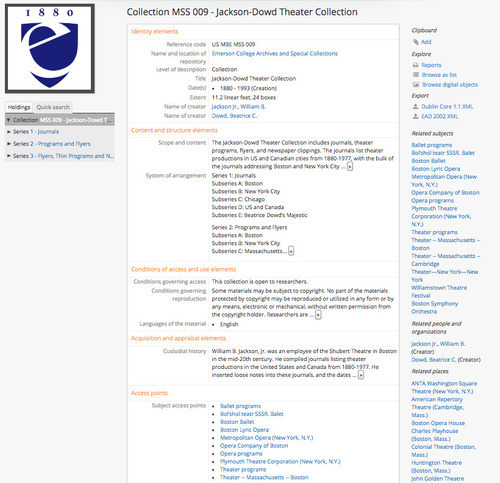Viewport: 500px width, 483px height.
Task: Expand the truncated Scope and content text
Action: [x=350, y=166]
